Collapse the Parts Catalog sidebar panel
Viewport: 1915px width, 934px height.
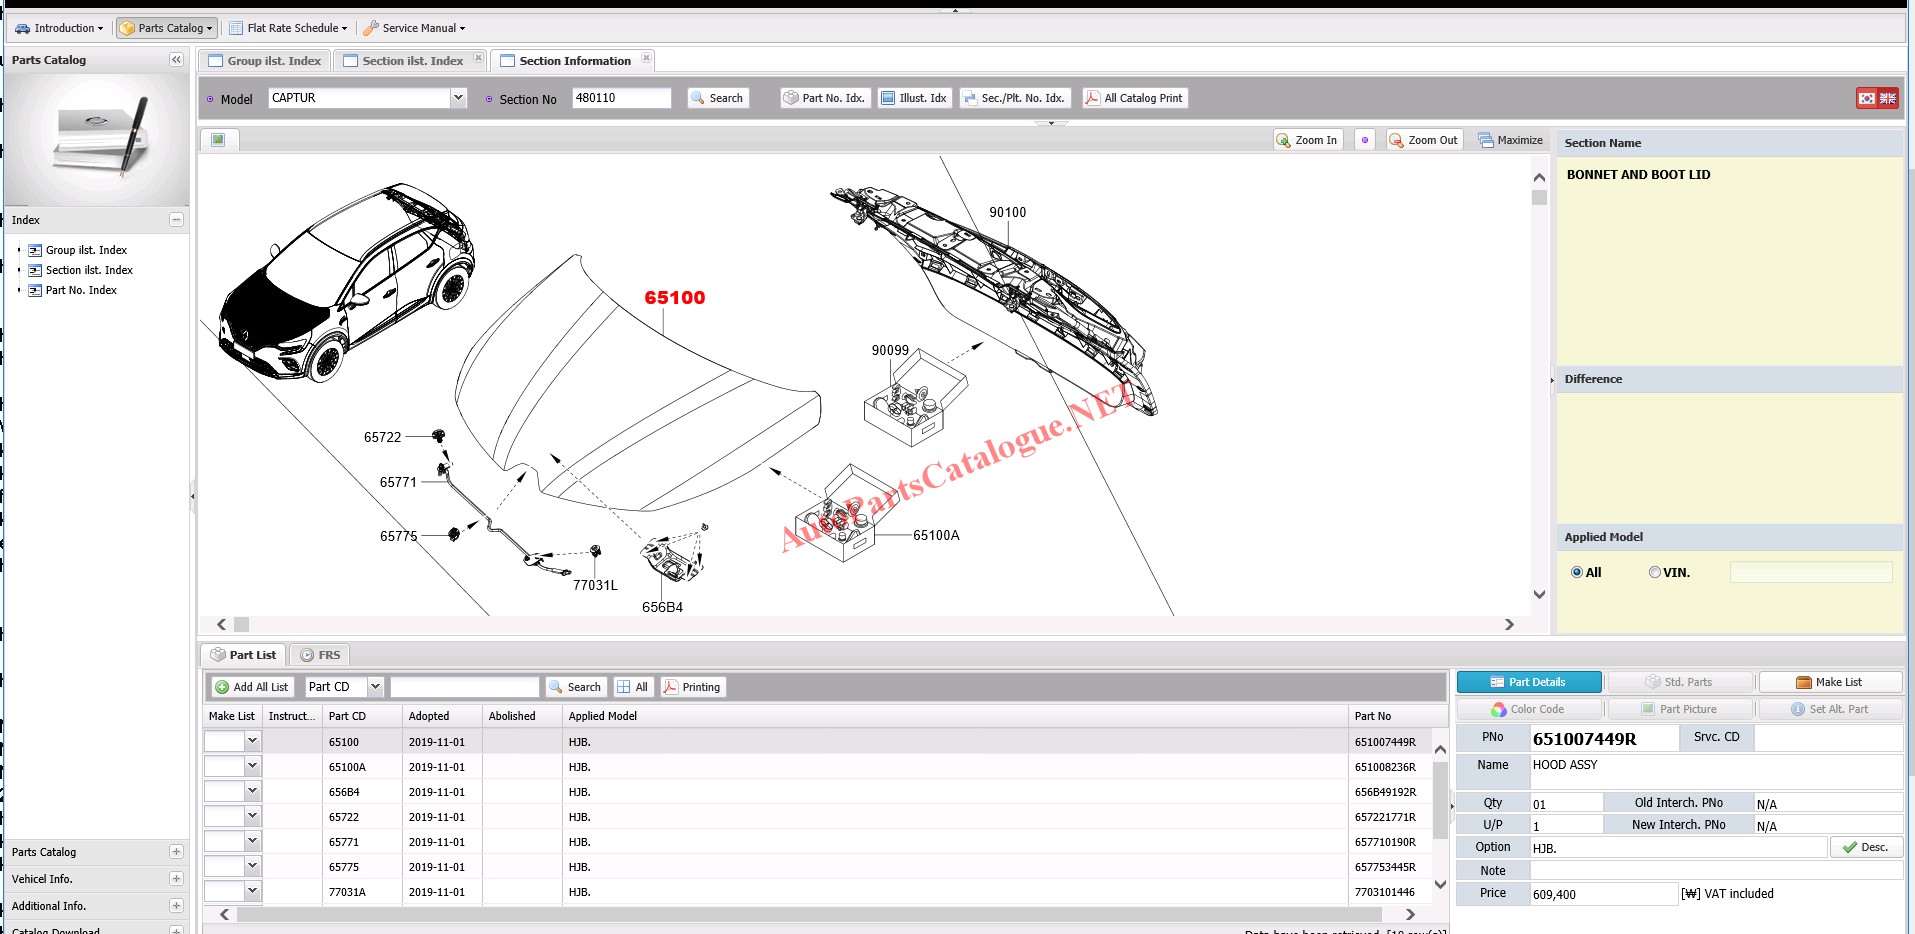(x=176, y=60)
